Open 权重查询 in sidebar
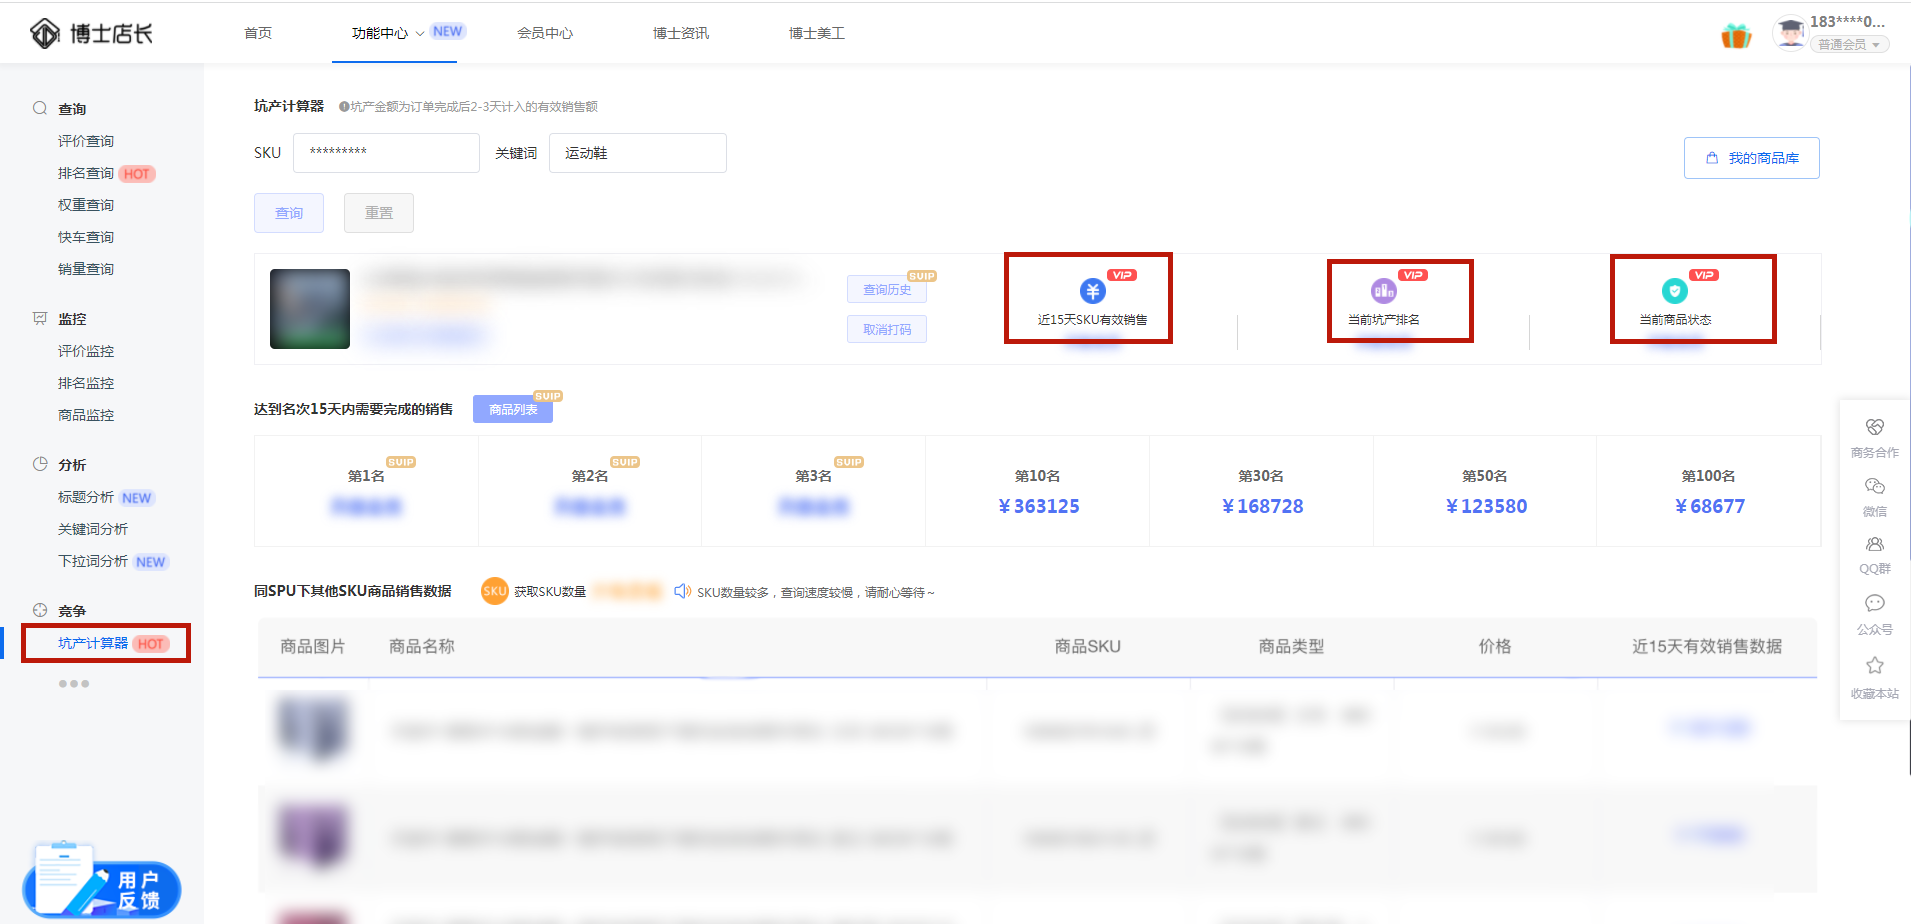Image resolution: width=1911 pixels, height=924 pixels. 86,205
